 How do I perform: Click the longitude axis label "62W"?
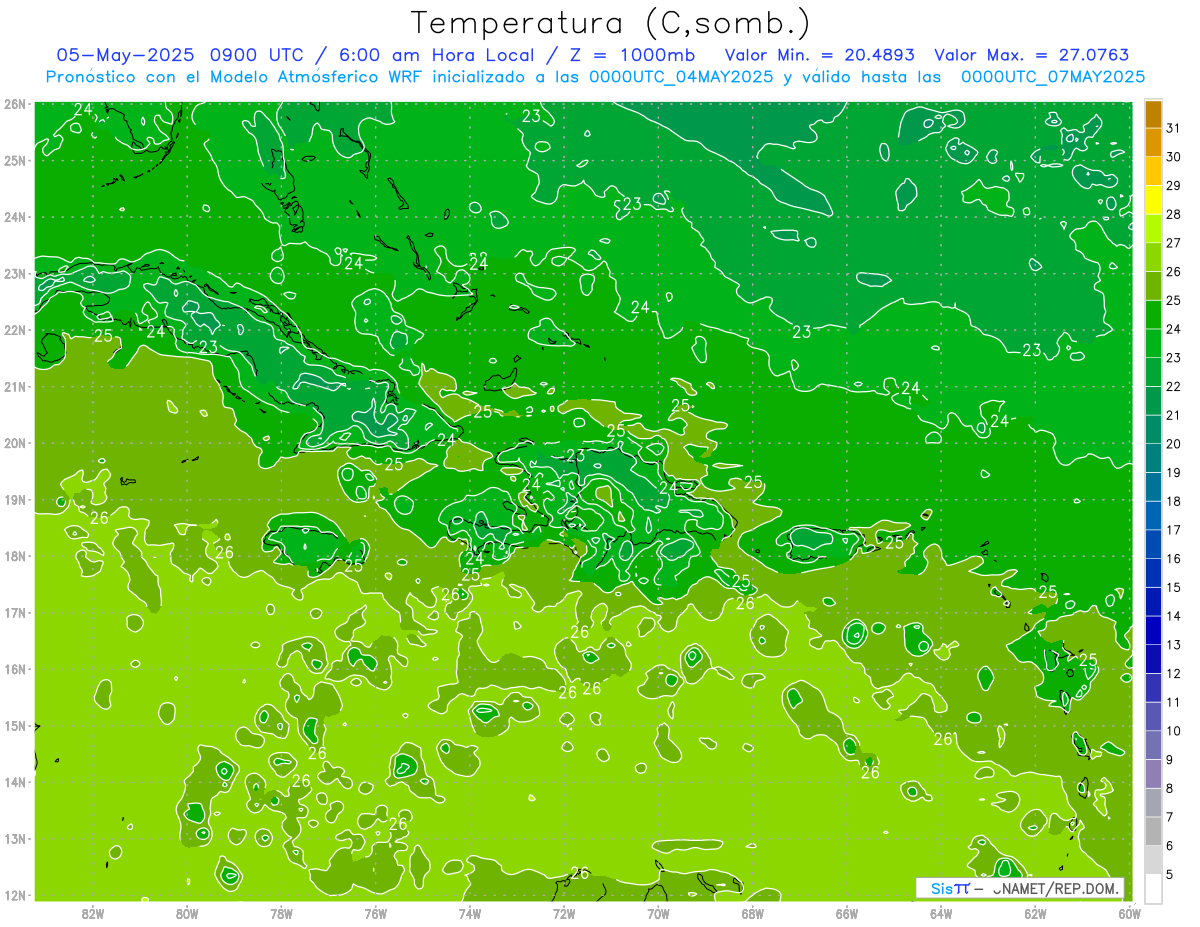(1035, 914)
